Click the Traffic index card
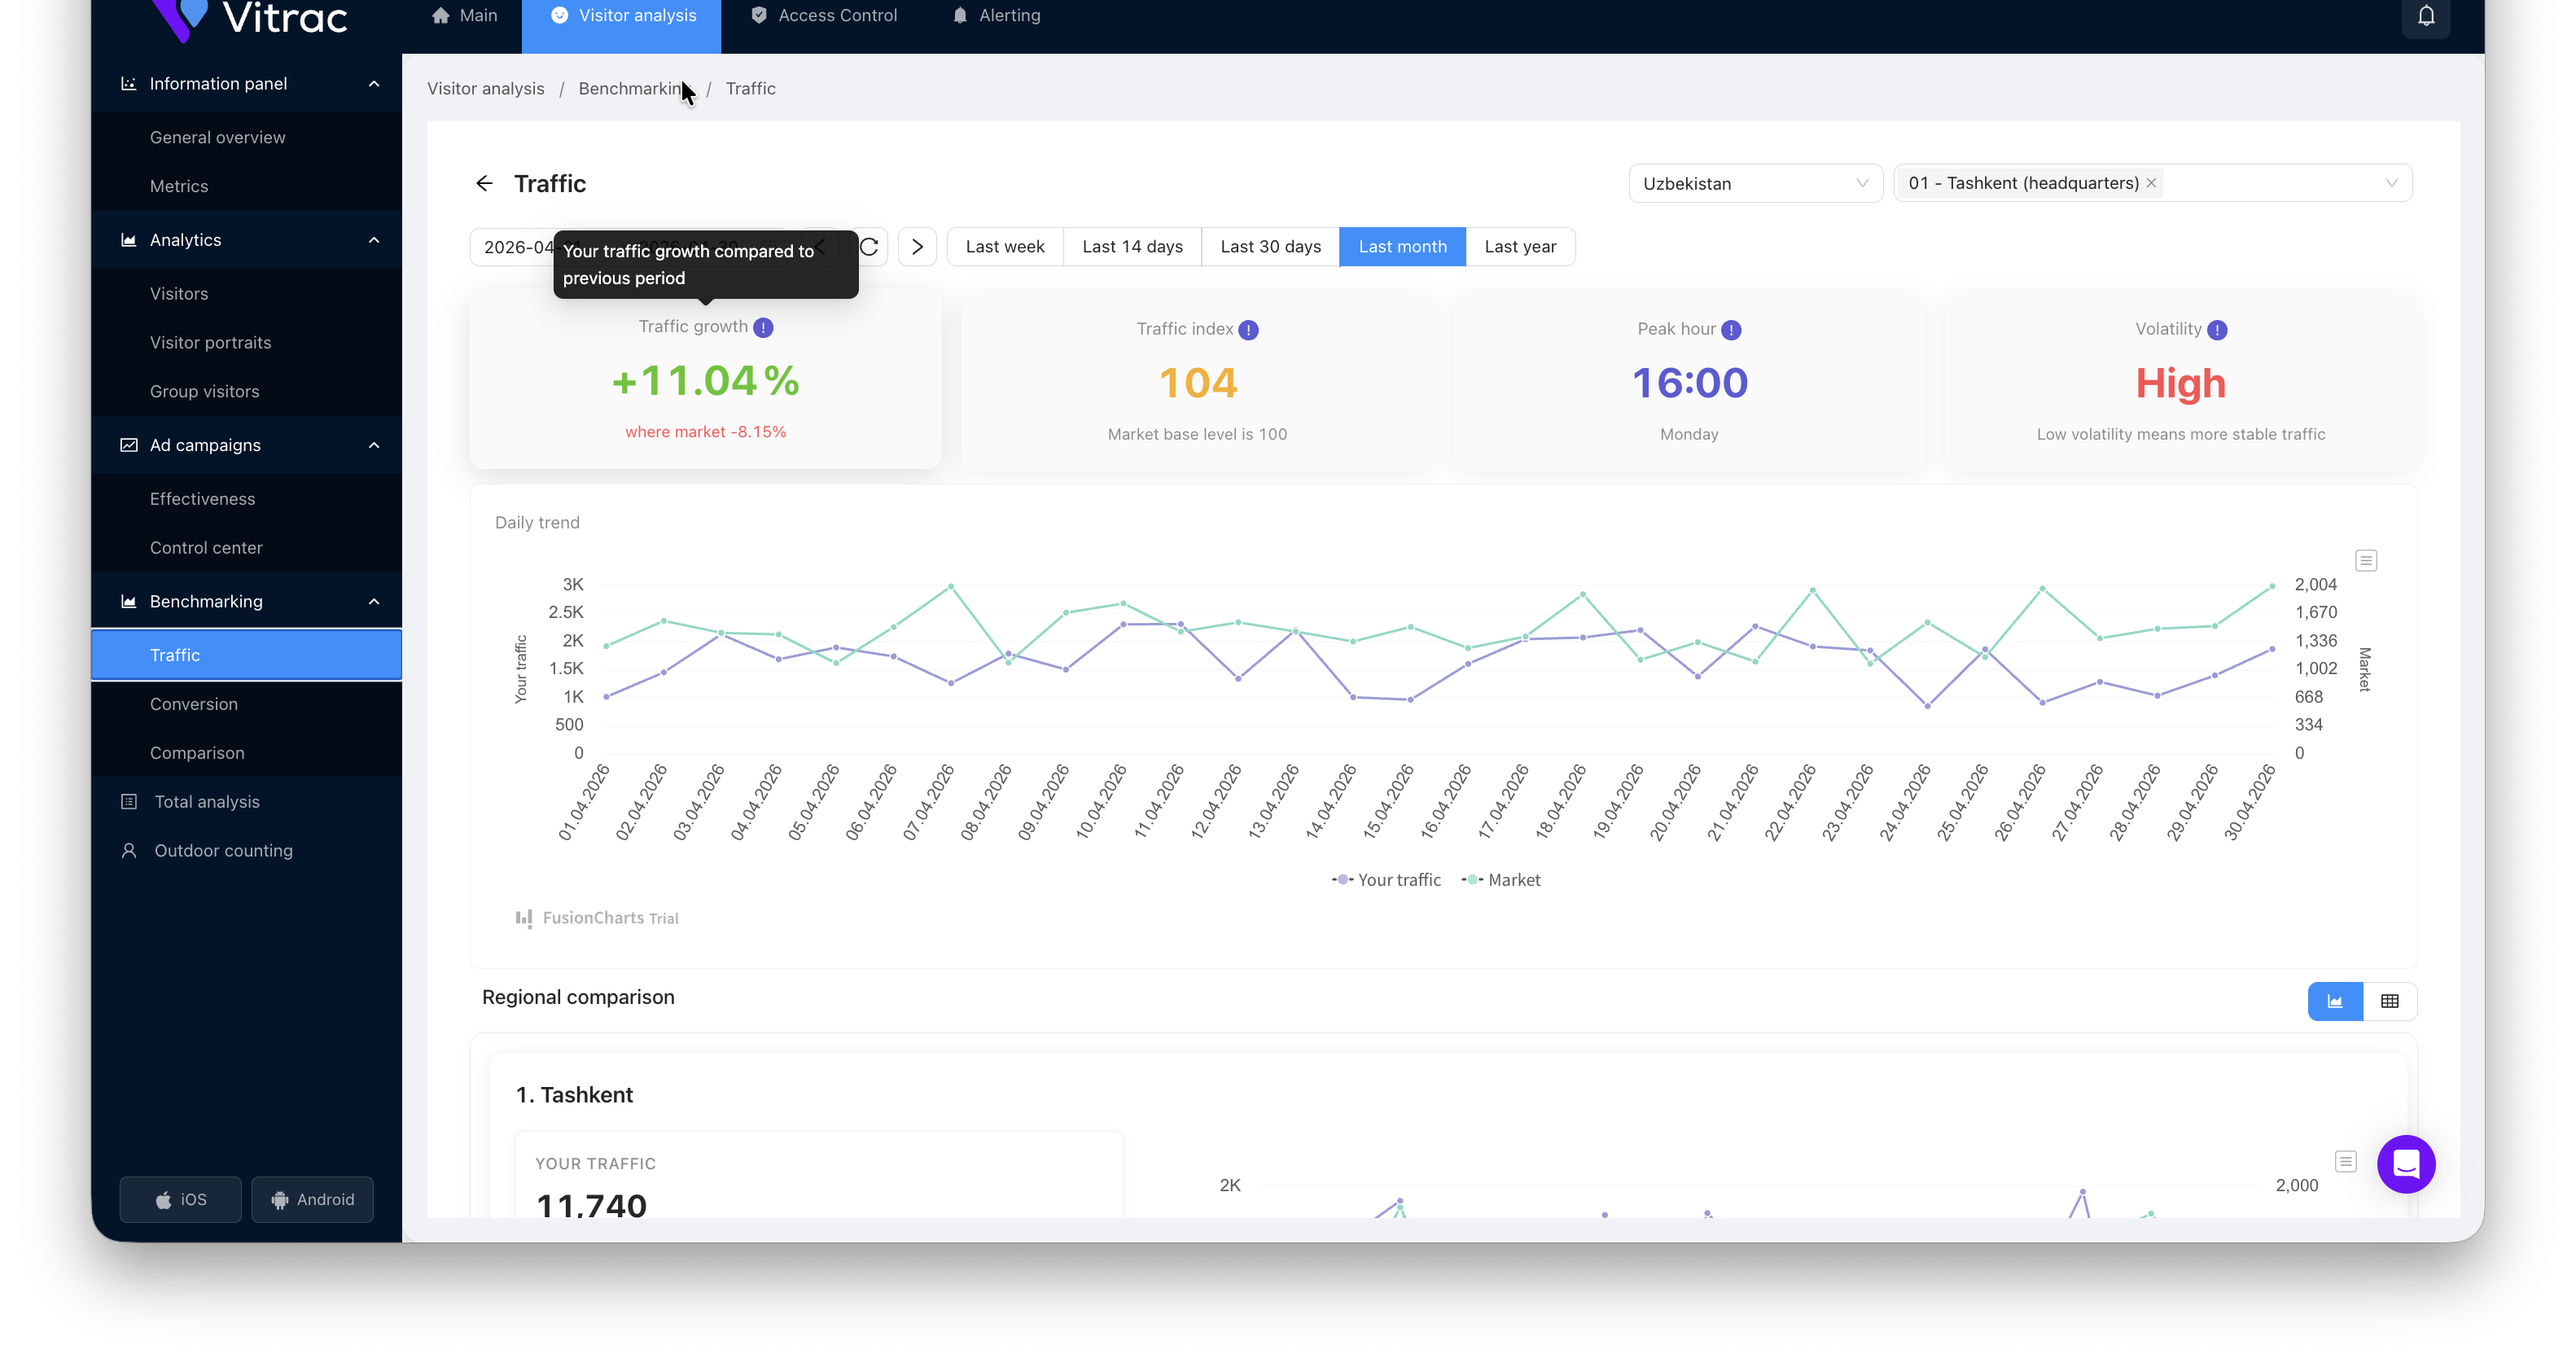The width and height of the screenshot is (2576, 1363). click(x=1197, y=380)
